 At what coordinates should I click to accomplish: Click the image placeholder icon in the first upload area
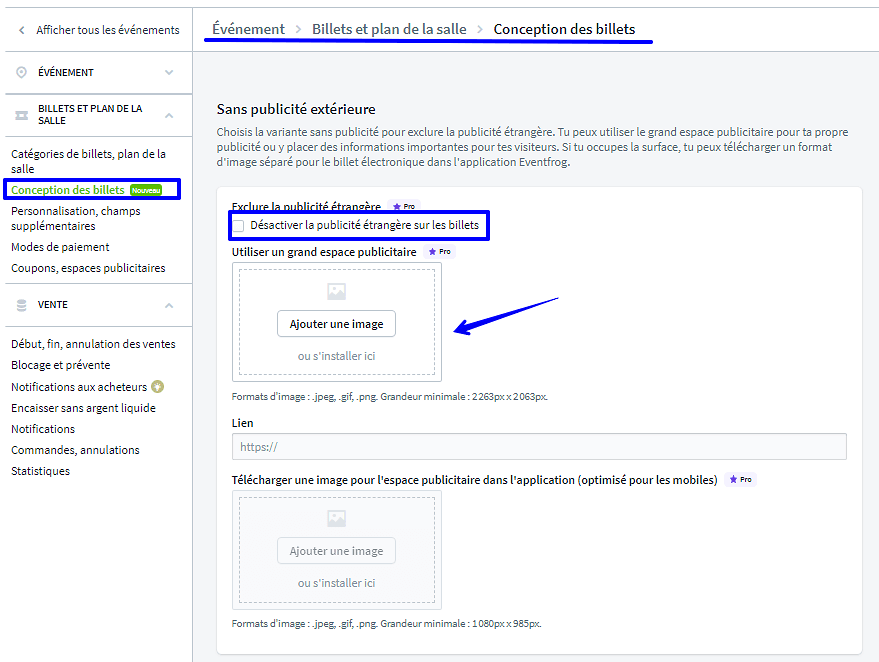point(336,292)
